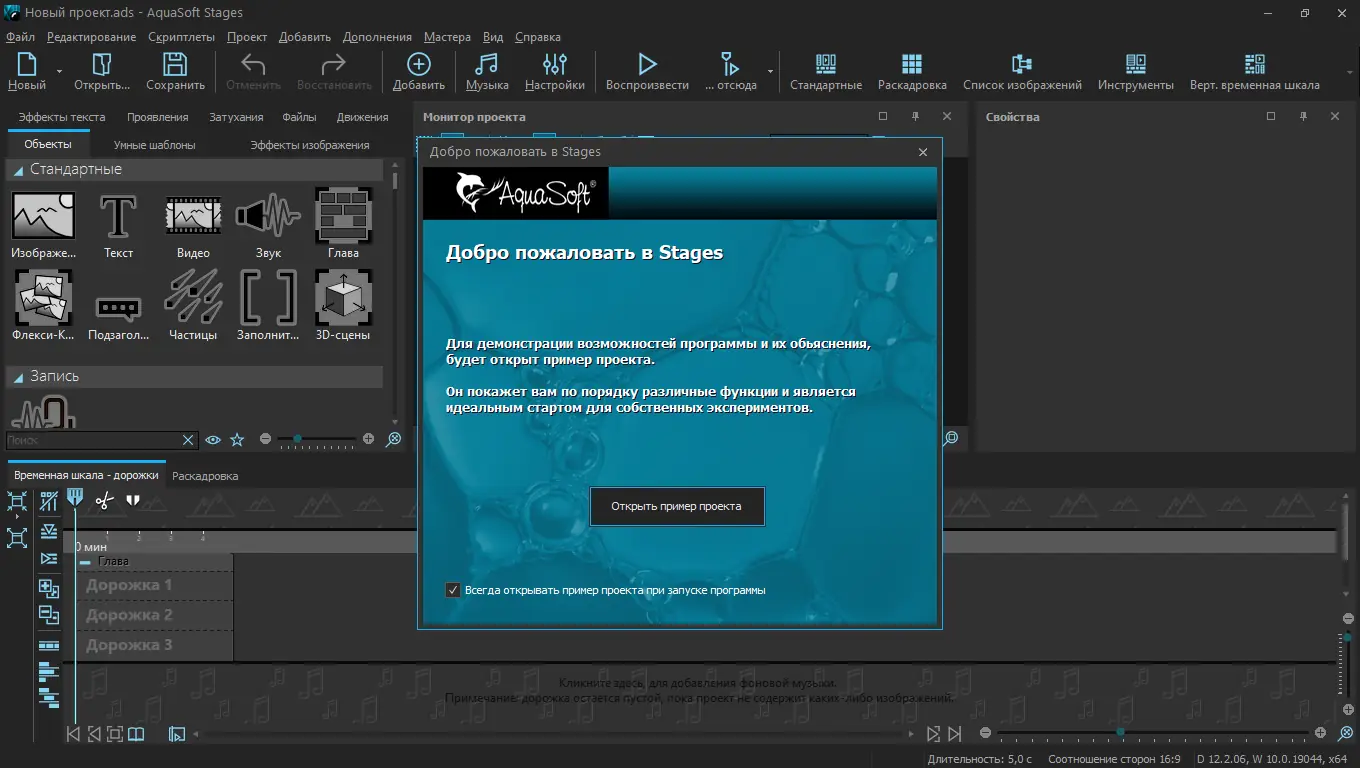Image resolution: width=1360 pixels, height=768 pixels.
Task: Adjust the thumbnail size slider in objects panel
Action: coord(300,439)
